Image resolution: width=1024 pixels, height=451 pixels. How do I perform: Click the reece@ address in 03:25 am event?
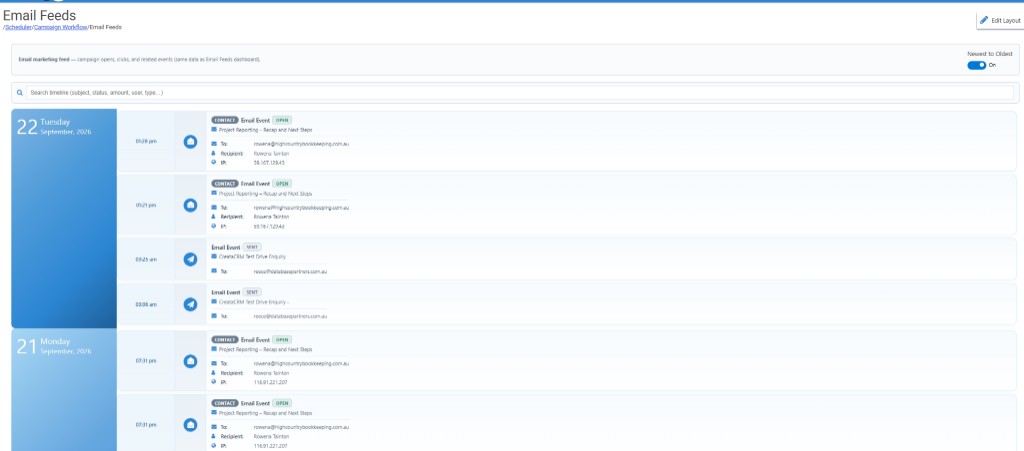pos(290,272)
